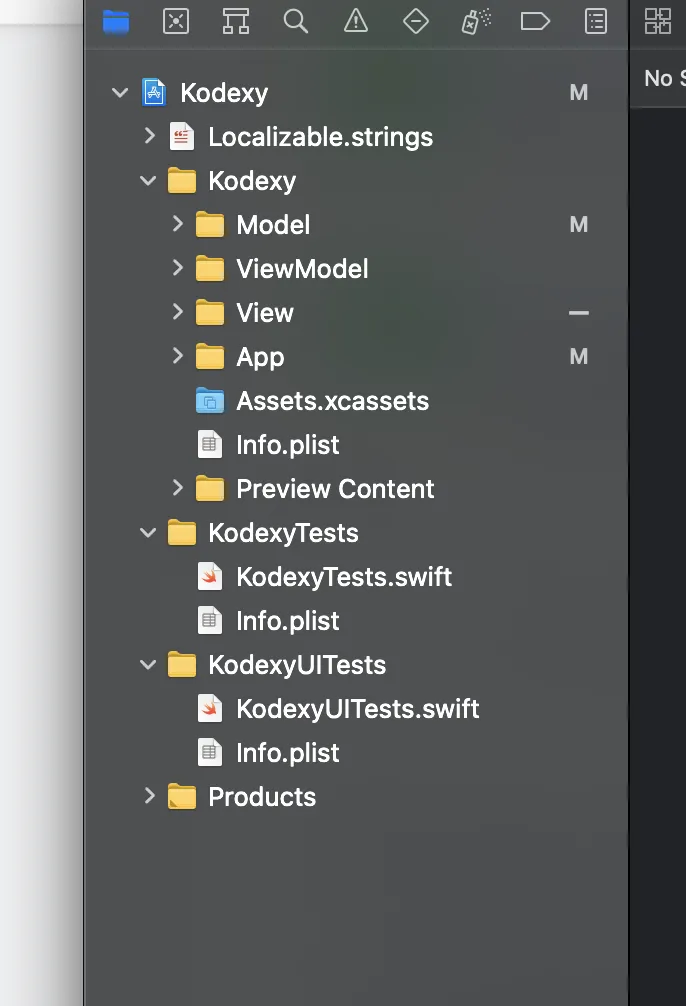
Task: Open the KodexyTests.swift file
Action: [x=344, y=577]
